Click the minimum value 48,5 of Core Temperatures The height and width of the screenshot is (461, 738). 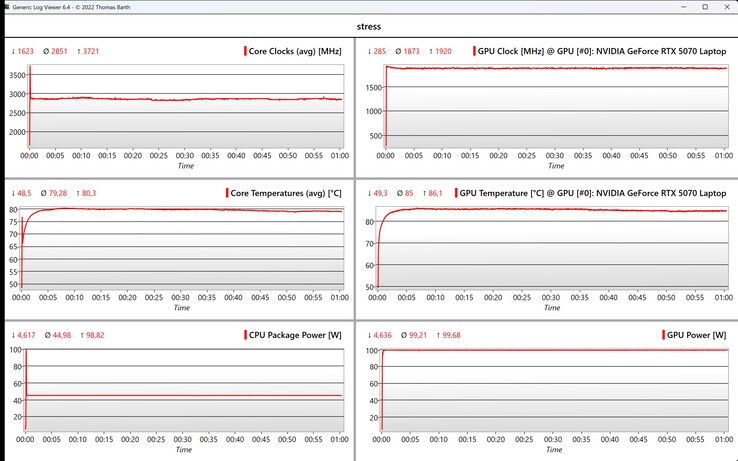click(20, 193)
